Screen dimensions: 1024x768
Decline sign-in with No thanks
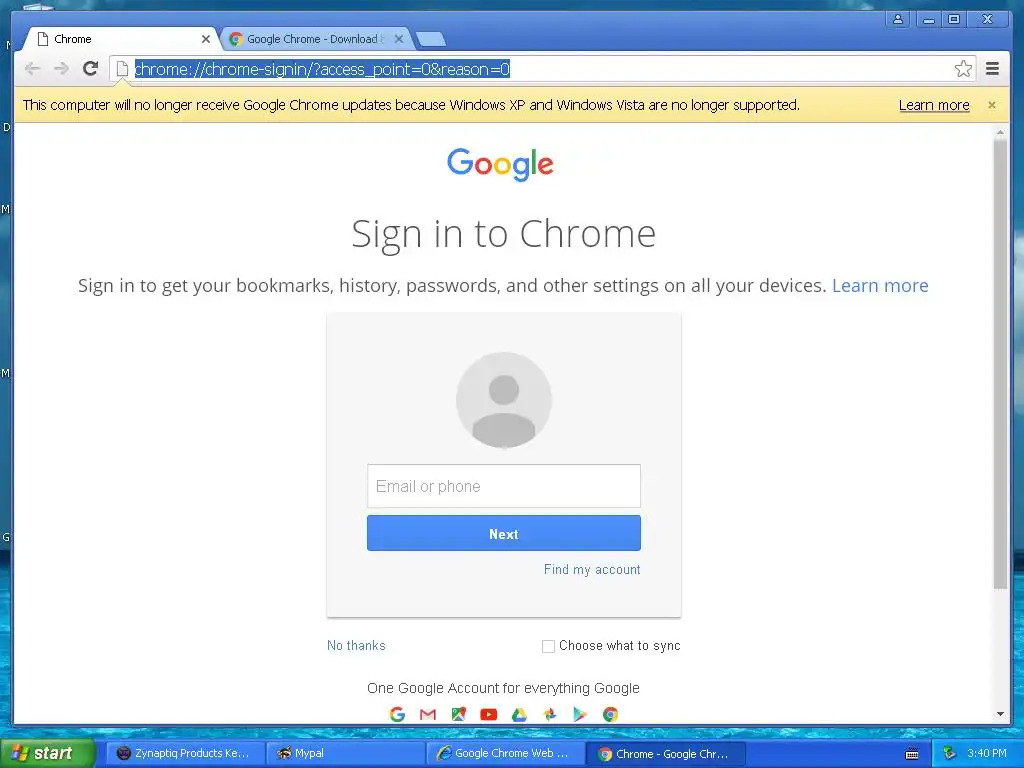click(356, 646)
